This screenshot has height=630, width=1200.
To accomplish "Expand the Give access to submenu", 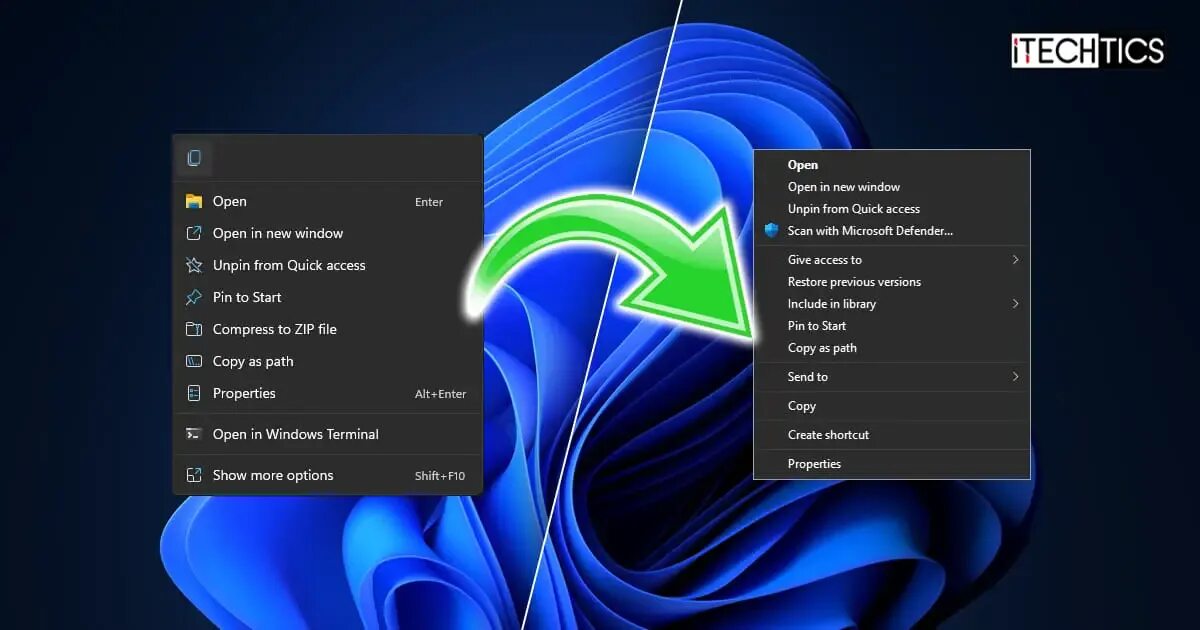I will (x=1015, y=259).
